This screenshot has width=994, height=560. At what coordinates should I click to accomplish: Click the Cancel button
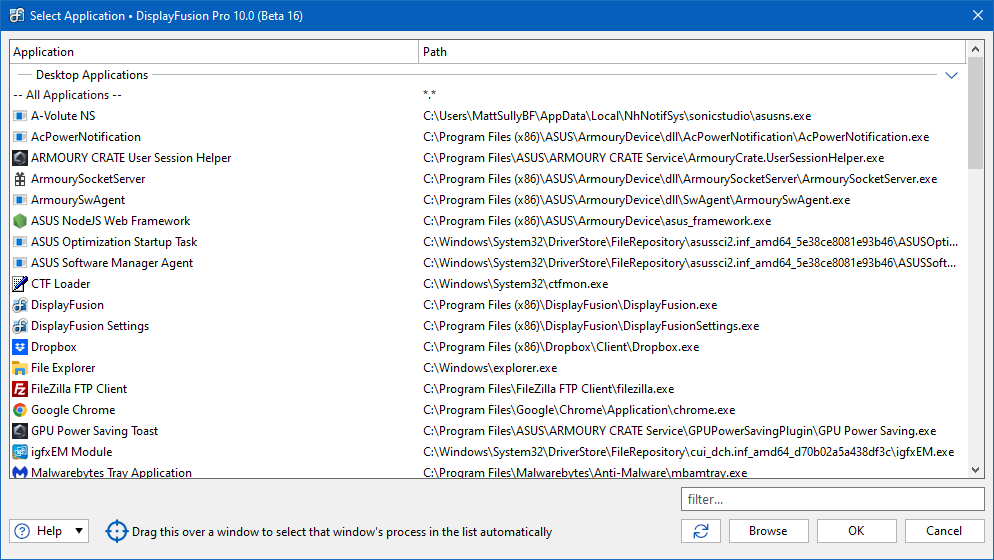click(944, 531)
